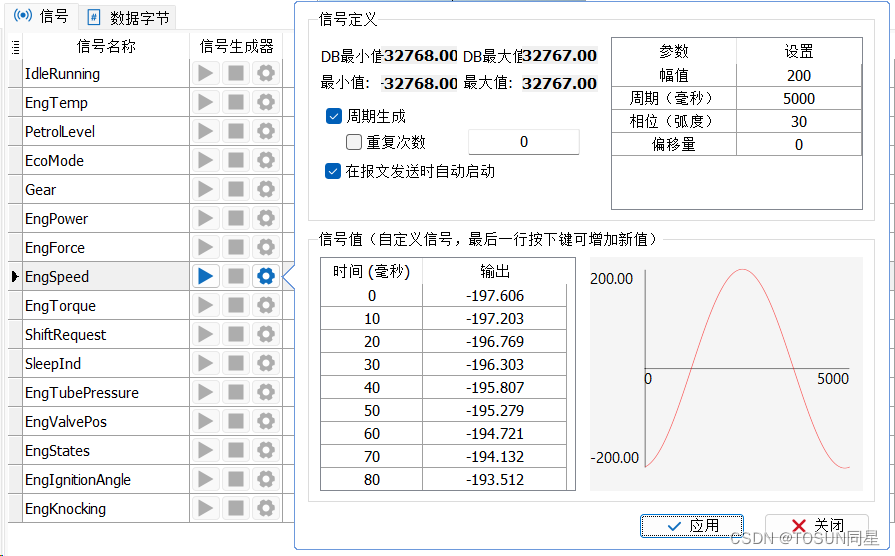The height and width of the screenshot is (556, 895).
Task: Start the EngTemp signal generator
Action: pos(205,103)
